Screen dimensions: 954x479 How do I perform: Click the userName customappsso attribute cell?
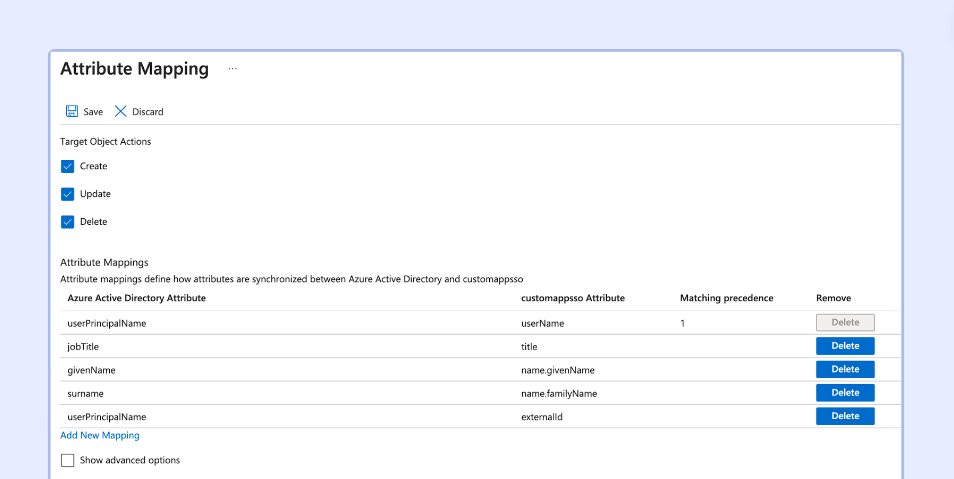coord(543,323)
